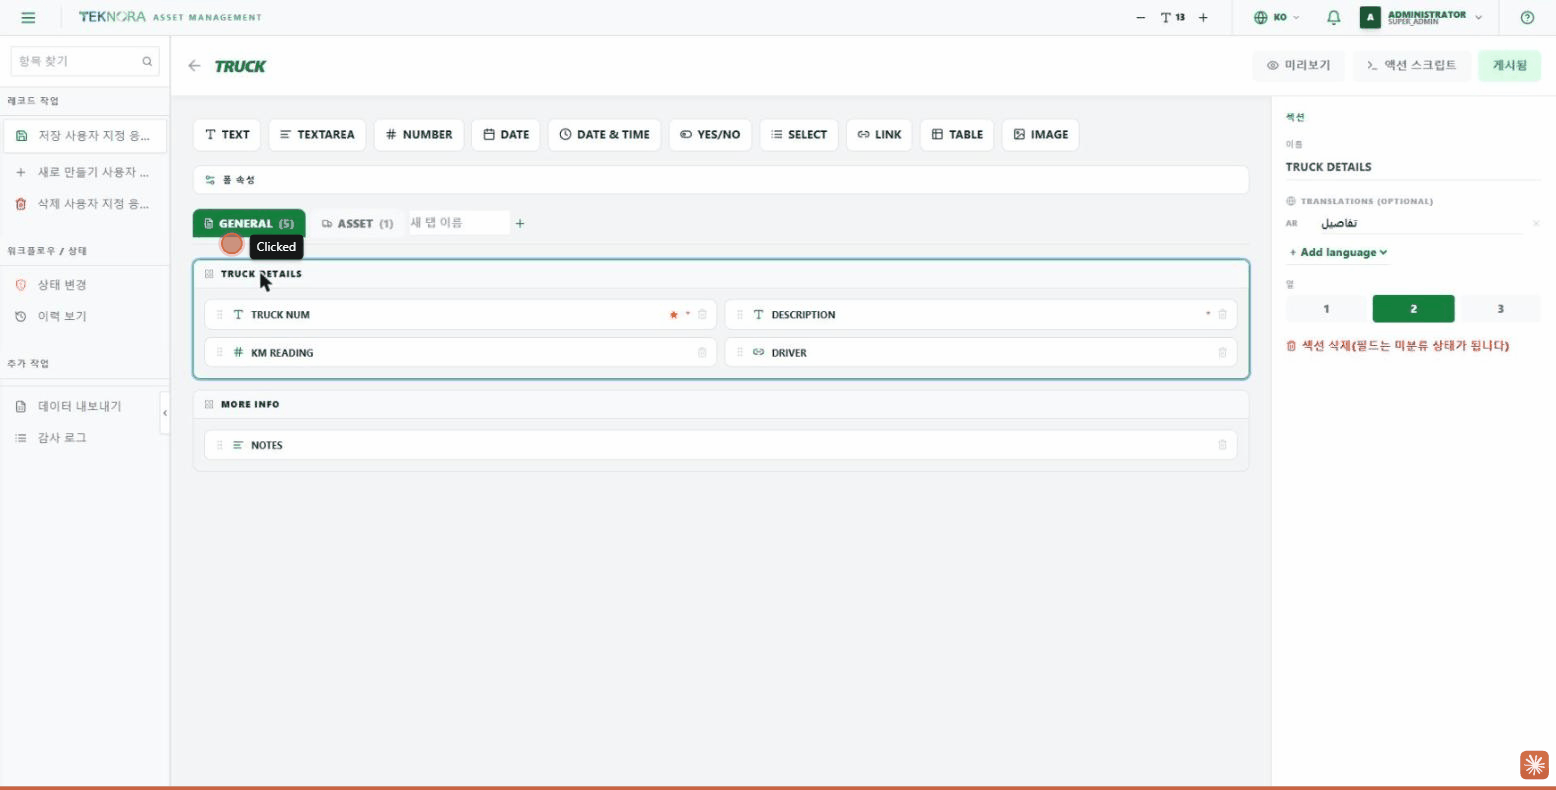
Task: Open the help question mark icon
Action: click(1527, 17)
